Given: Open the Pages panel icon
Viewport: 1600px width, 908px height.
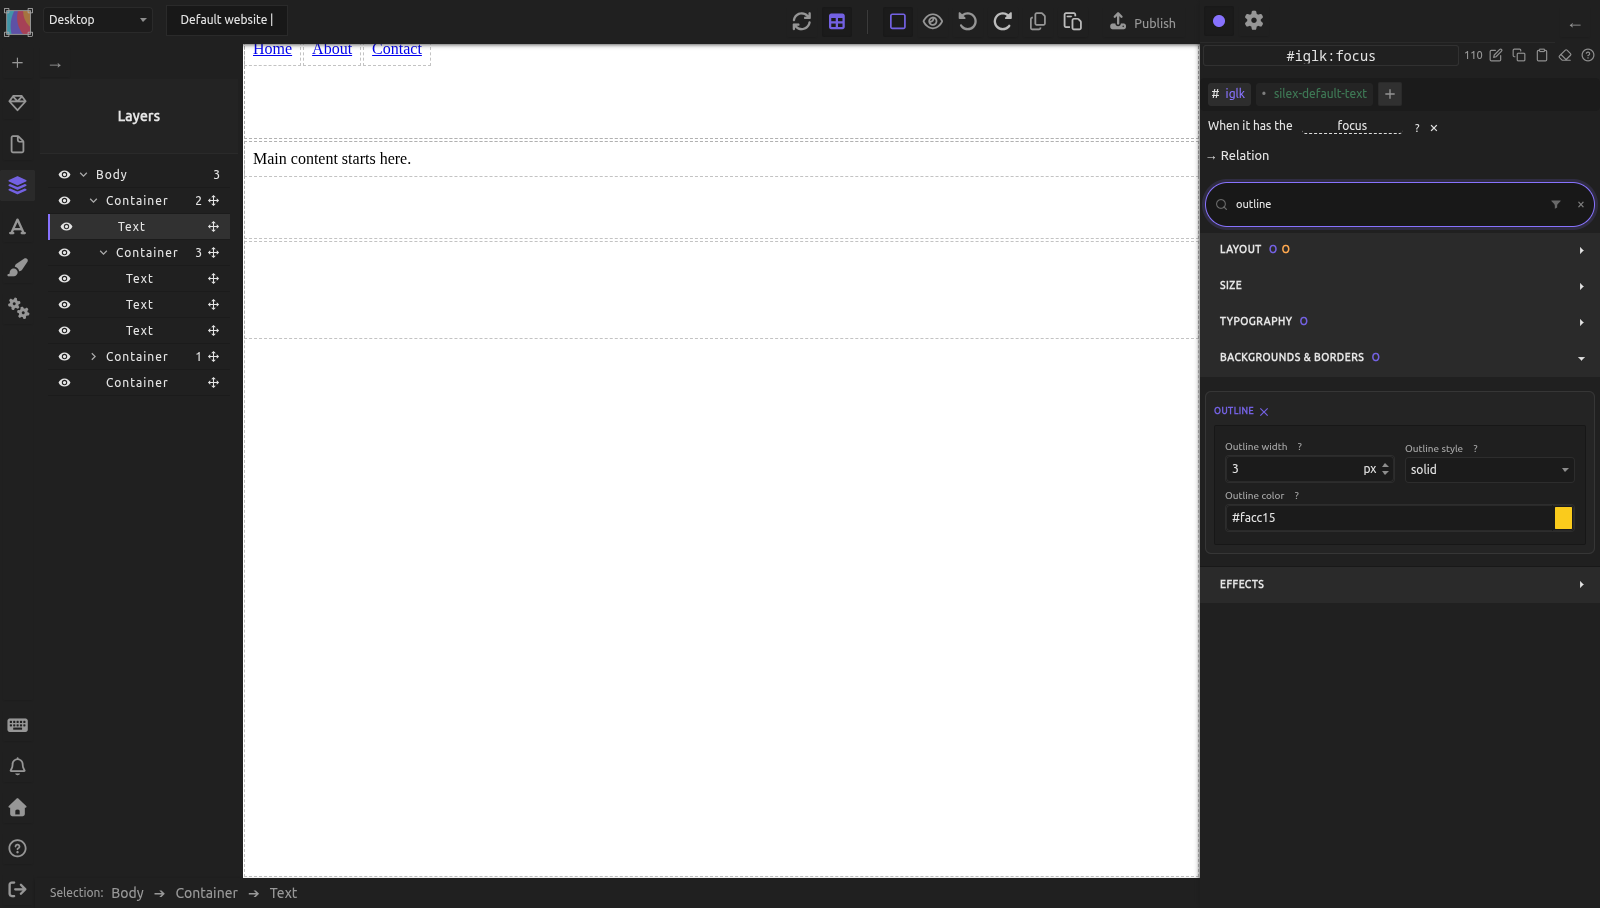Looking at the screenshot, I should coord(17,144).
